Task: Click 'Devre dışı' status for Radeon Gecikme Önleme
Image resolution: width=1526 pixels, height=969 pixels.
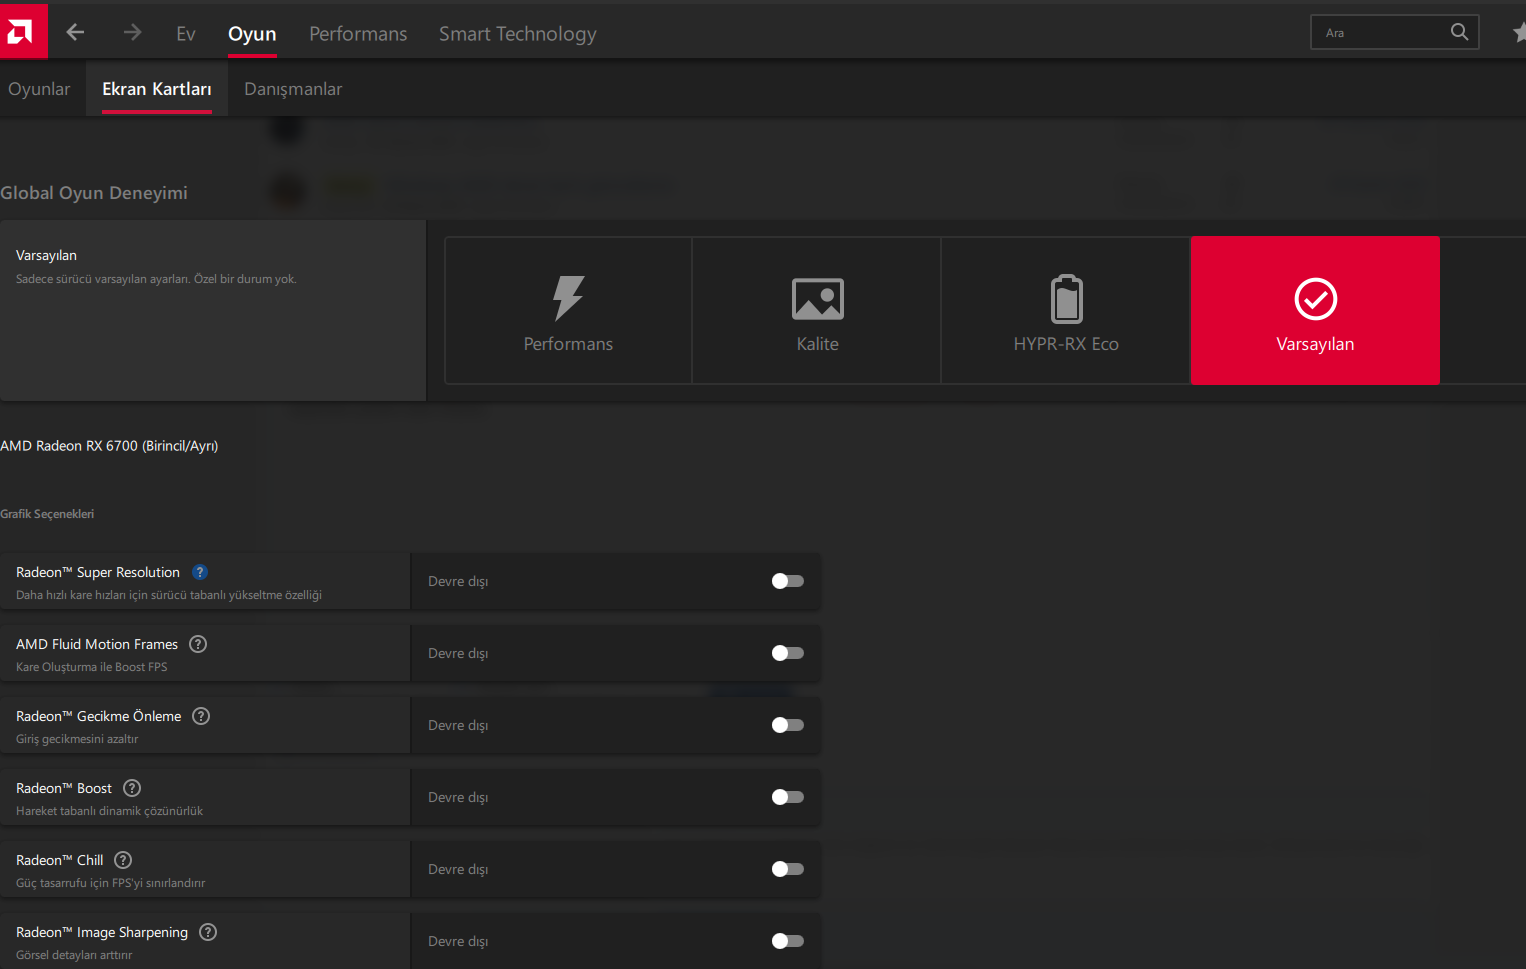Action: click(458, 725)
